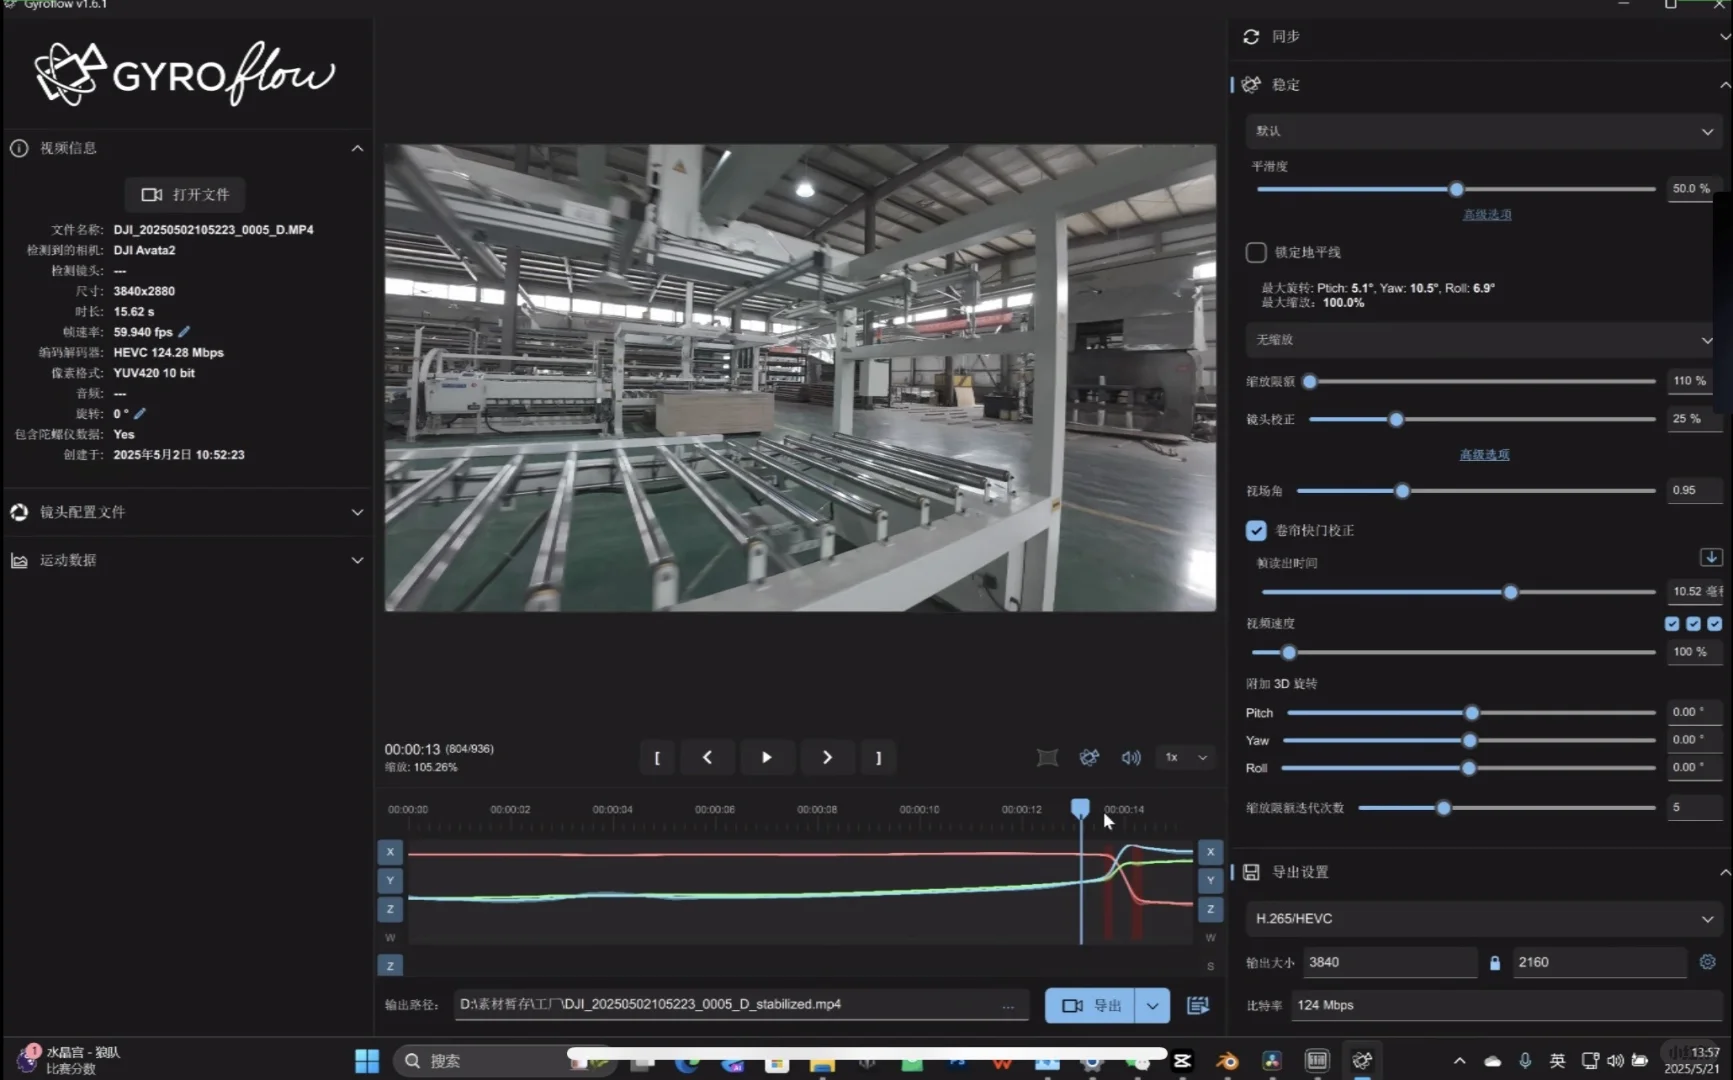This screenshot has width=1733, height=1080.
Task: Click the lens profile aperture icon
Action: tap(19, 512)
